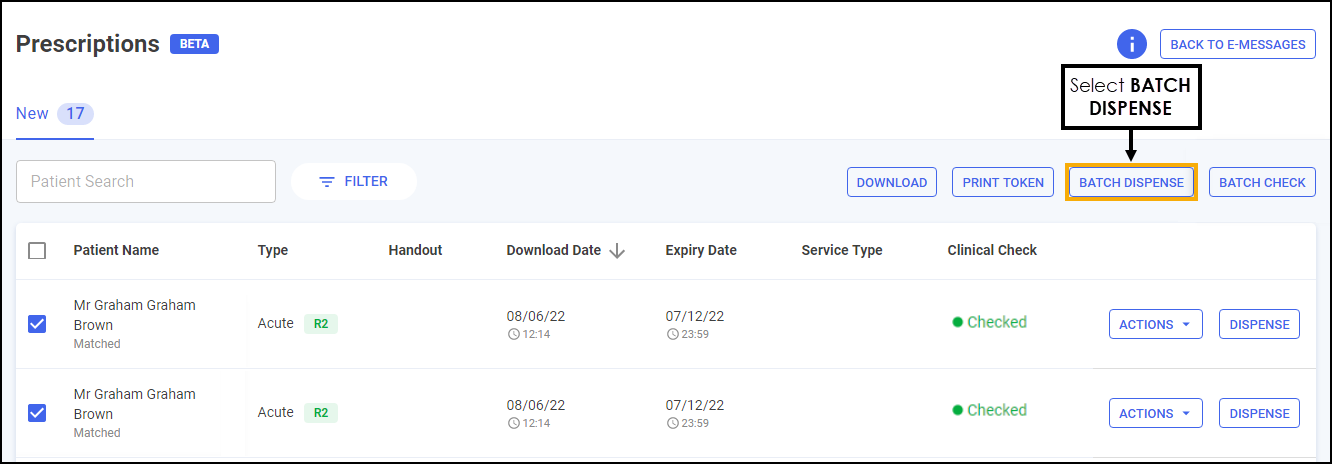Screen dimensions: 1332x464
Task: Uncheck the second Graham Brown prescription checkbox
Action: [x=37, y=412]
